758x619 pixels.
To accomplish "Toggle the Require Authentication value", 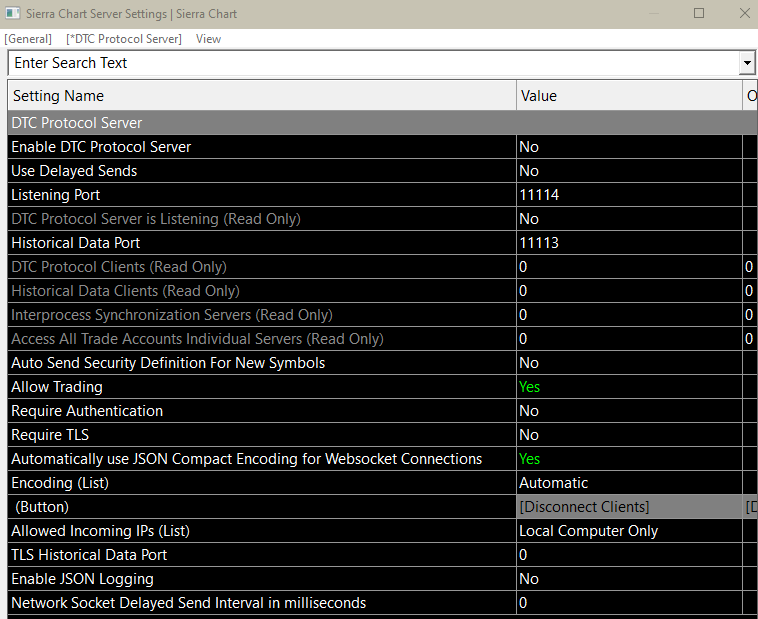I will [x=629, y=411].
